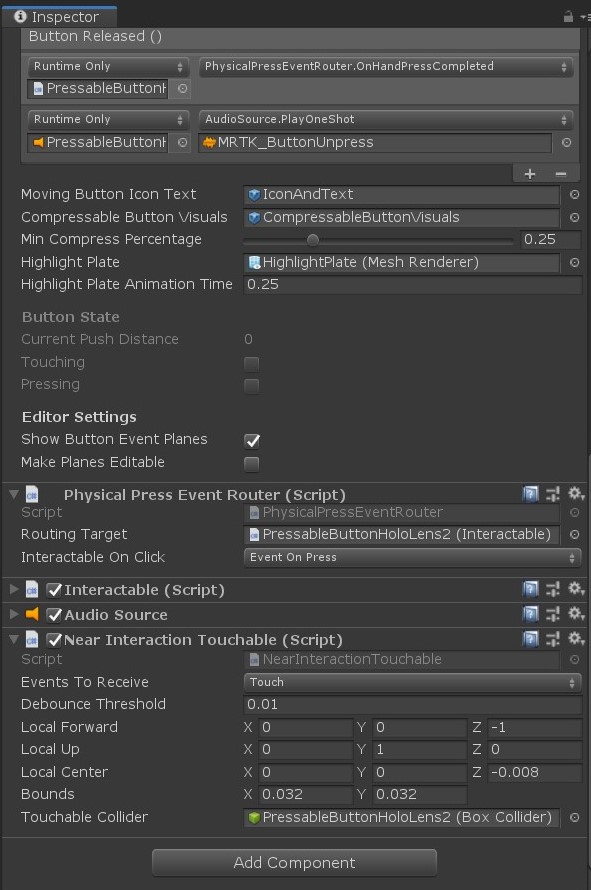
Task: Click Highlight Plate Animation Time field
Action: 413,284
